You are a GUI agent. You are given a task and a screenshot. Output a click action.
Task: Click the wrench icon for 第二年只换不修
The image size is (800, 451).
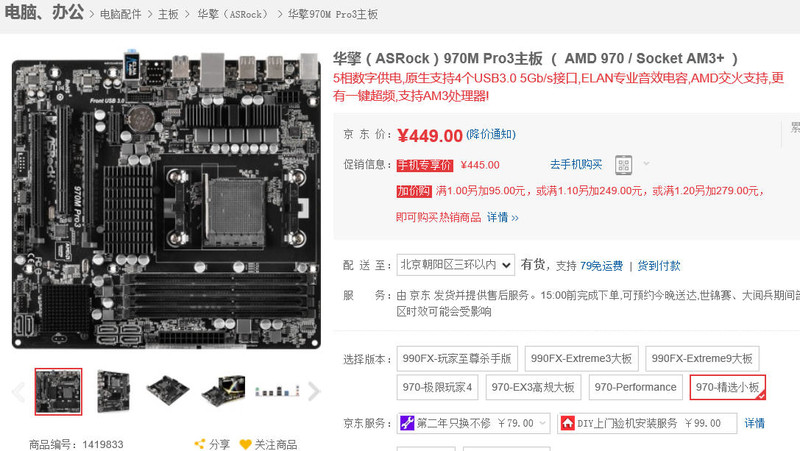(x=407, y=423)
